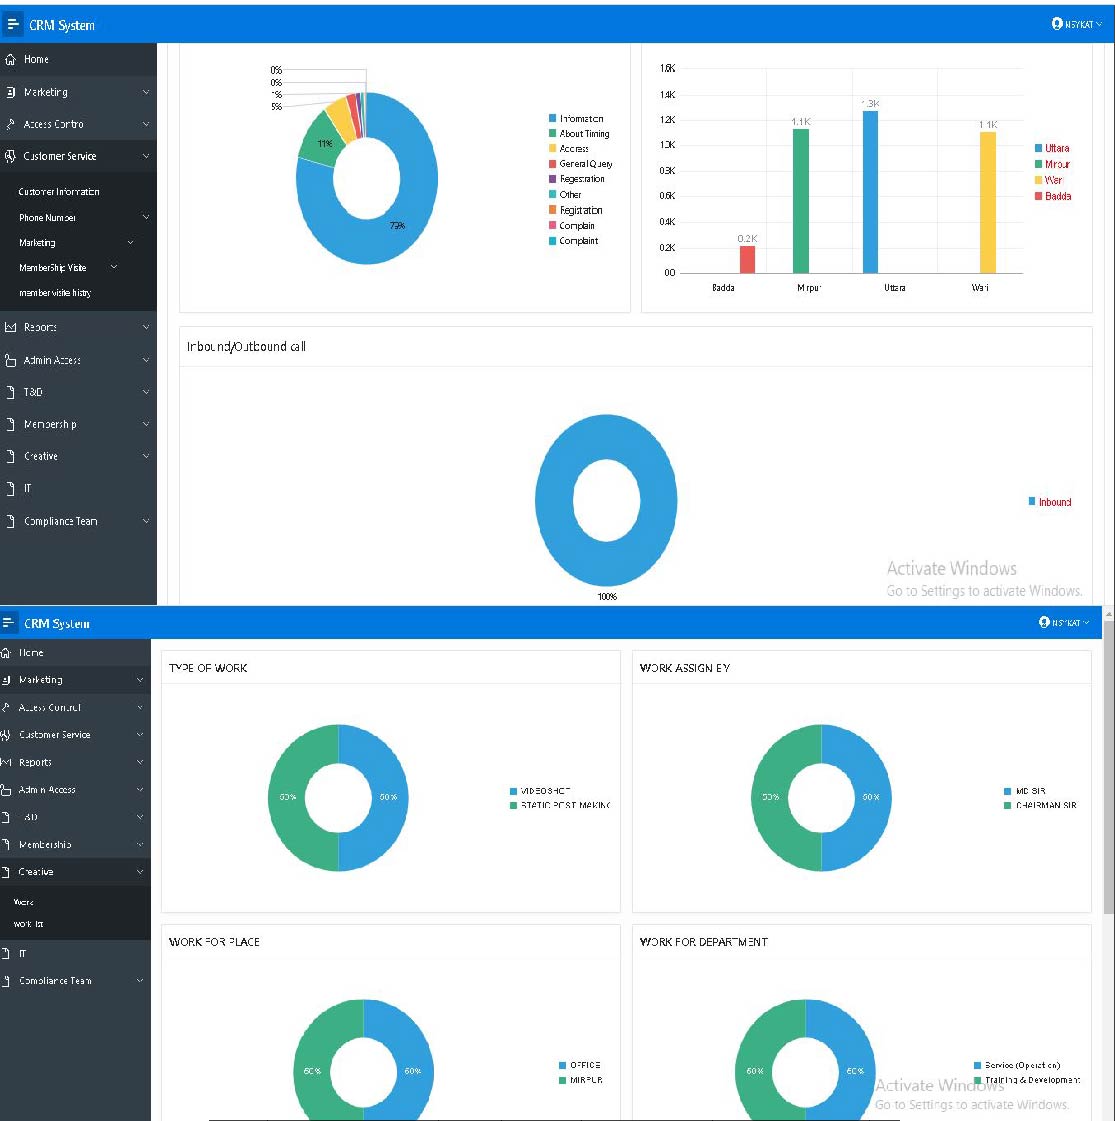Click About Timing legend entry
Image resolution: width=1115 pixels, height=1121 pixels.
(x=579, y=134)
